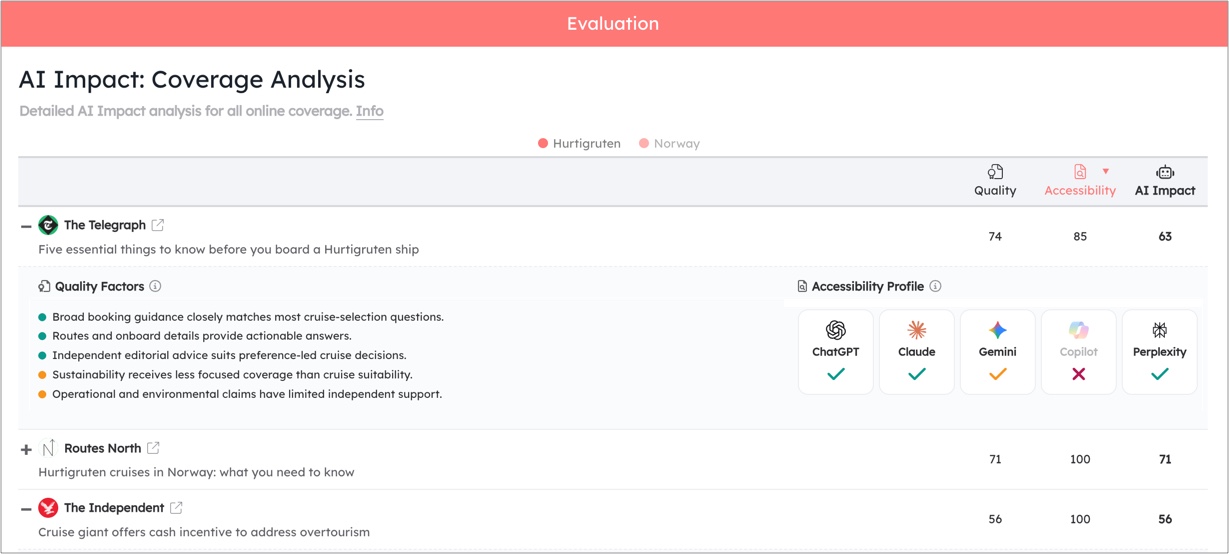Click 'Operational and environmental claims' factor
The image size is (1229, 554).
tap(247, 394)
